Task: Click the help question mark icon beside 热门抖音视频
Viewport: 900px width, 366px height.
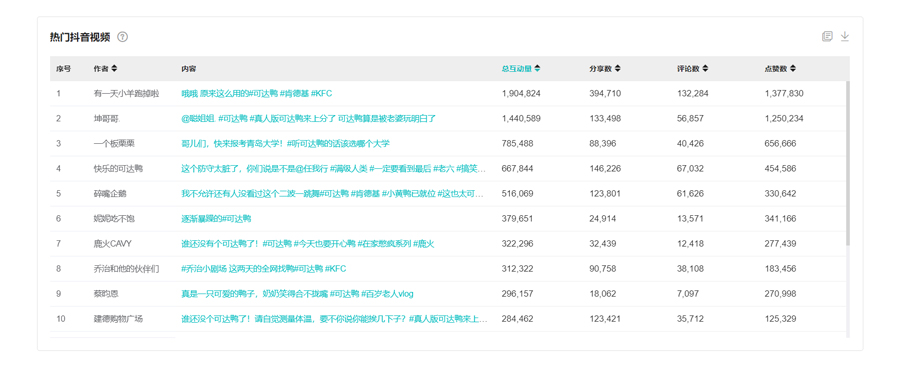Action: pos(122,37)
